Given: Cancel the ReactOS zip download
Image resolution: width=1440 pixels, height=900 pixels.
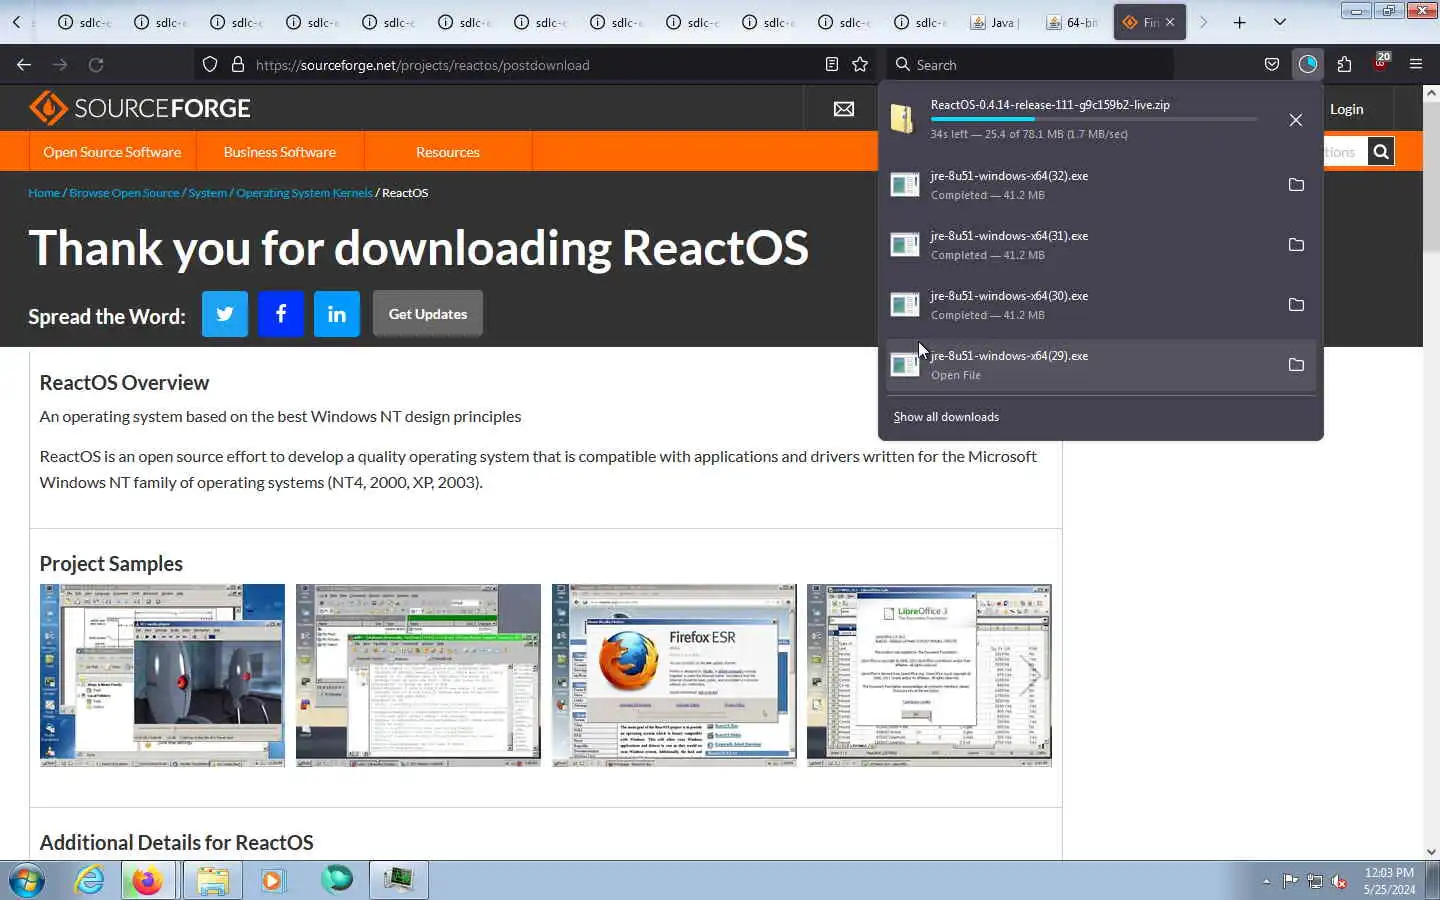Looking at the screenshot, I should (1296, 120).
